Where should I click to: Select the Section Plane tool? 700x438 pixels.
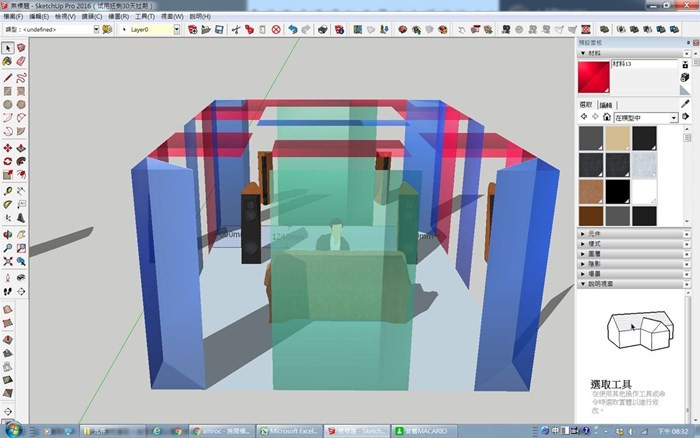21,292
